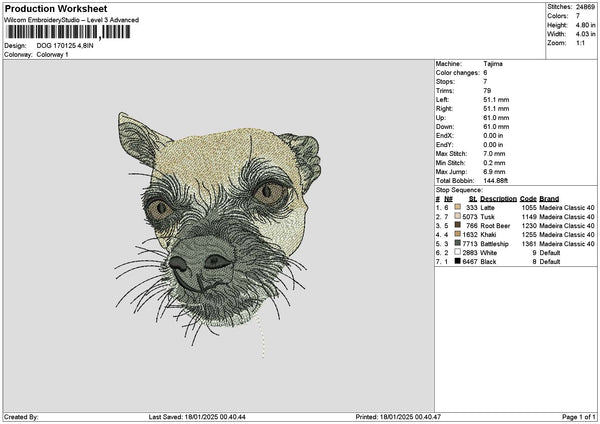
Task: Click the stitch count '7713'
Action: pos(470,243)
